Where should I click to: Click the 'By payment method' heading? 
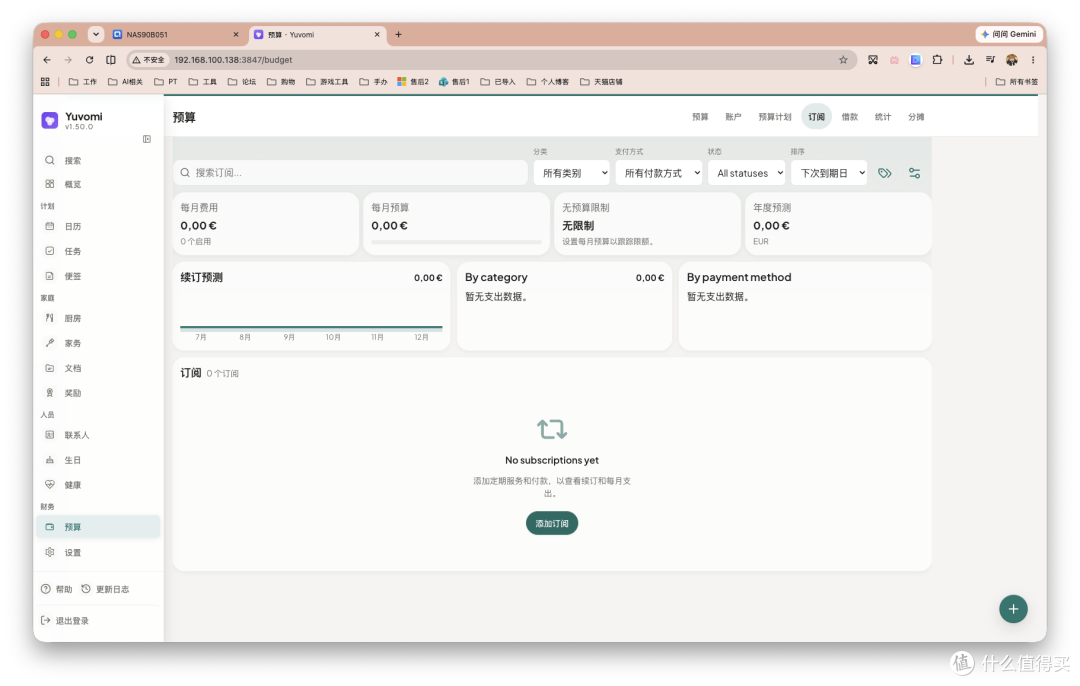click(739, 278)
